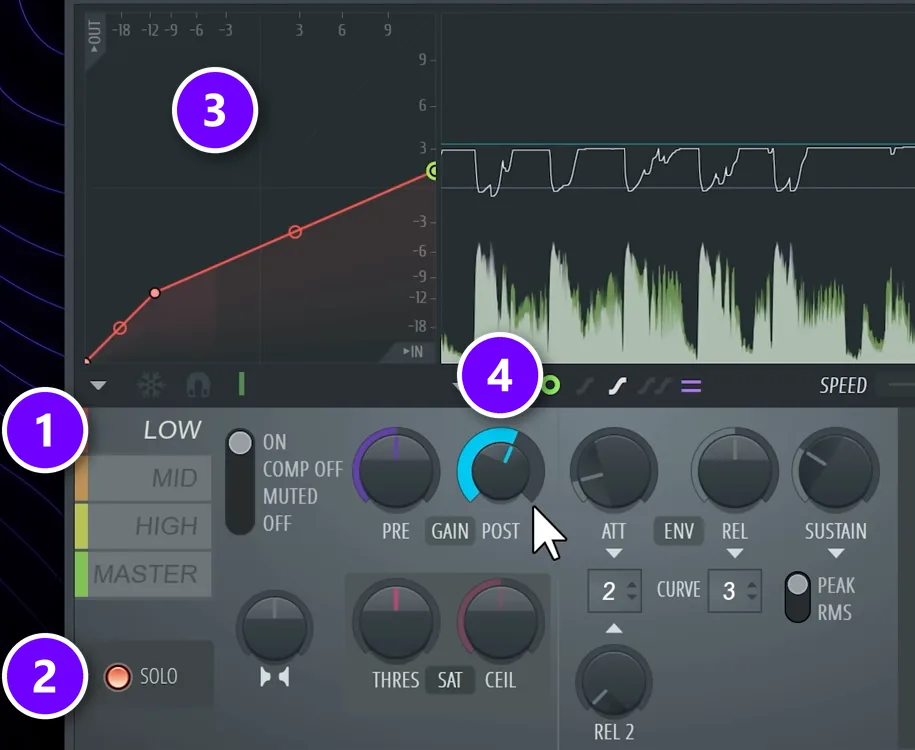Select the MID band tab
Screen dimensions: 915x750
[144, 478]
